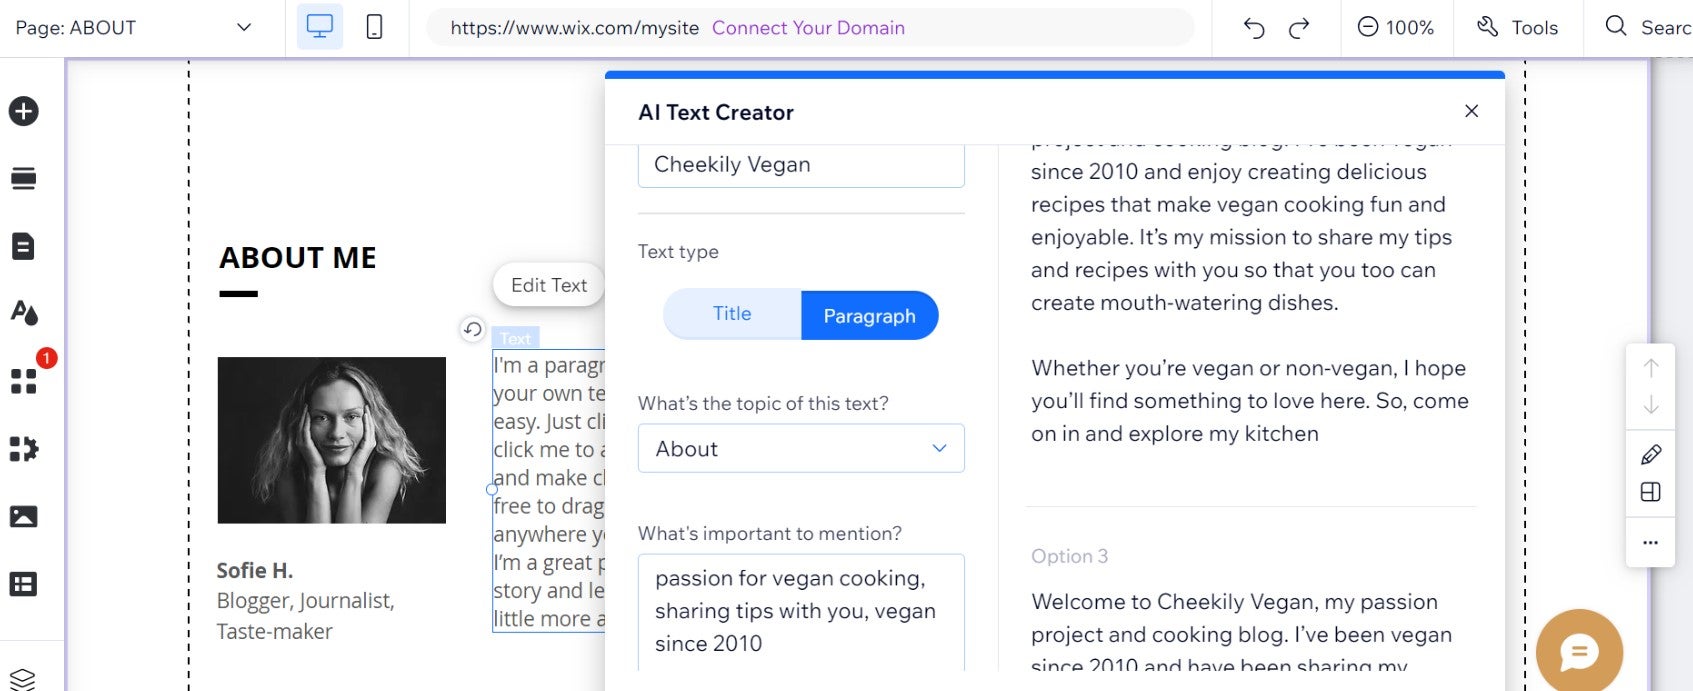Viewport: 1693px width, 691px height.
Task: Open the Media image icon in sidebar
Action: click(x=23, y=517)
